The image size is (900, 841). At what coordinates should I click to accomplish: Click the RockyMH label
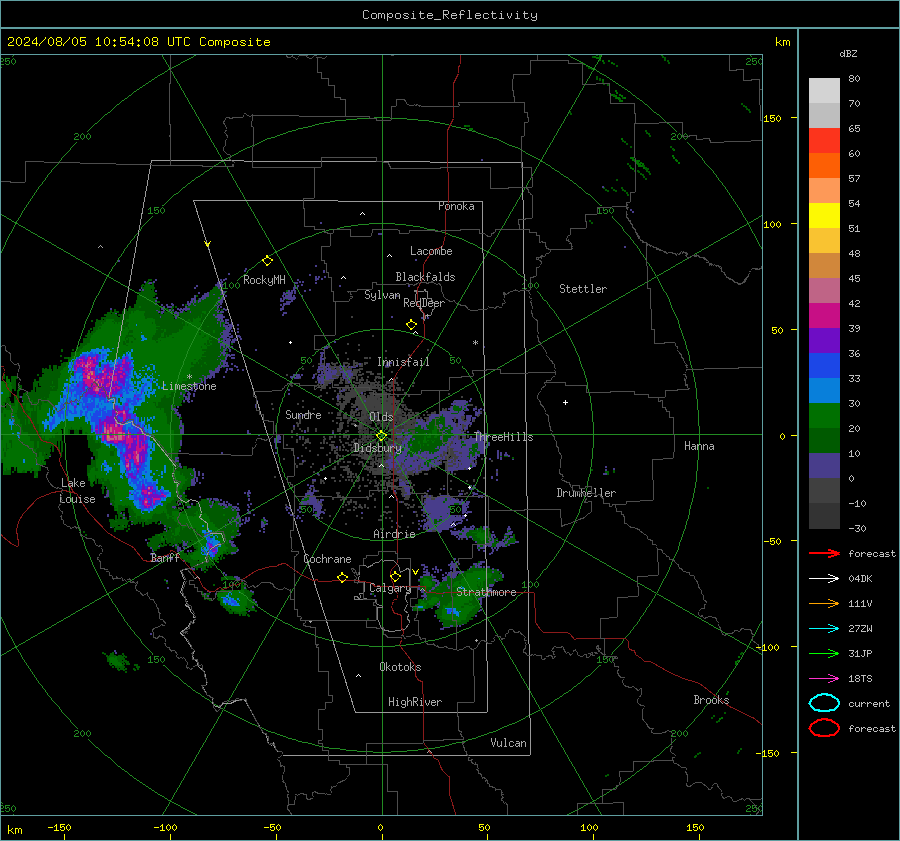pos(264,280)
